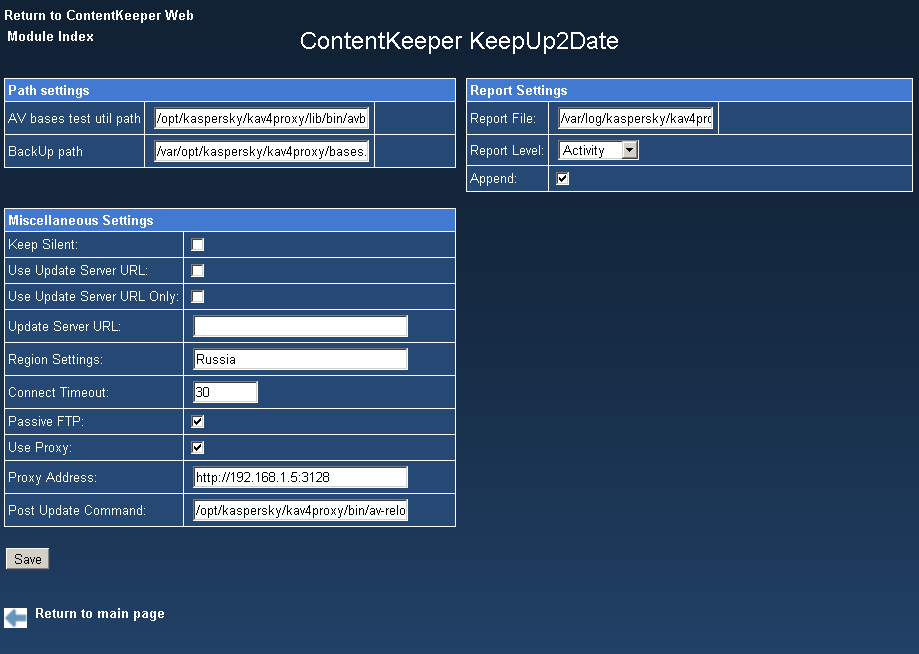
Task: Click the Report Settings section header
Action: tap(689, 90)
